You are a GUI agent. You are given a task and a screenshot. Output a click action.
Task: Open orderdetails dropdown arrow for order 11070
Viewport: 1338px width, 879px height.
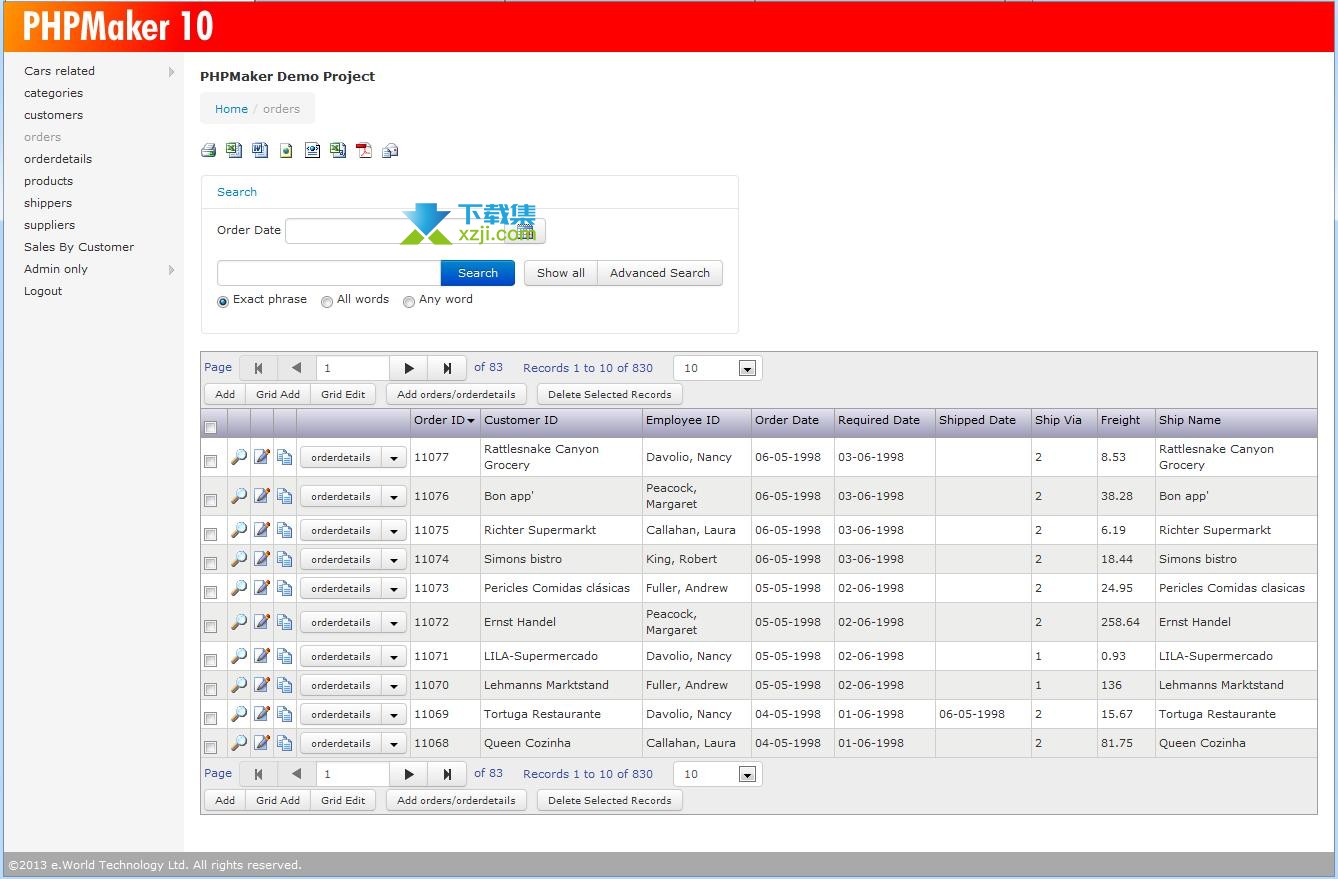[x=394, y=686]
